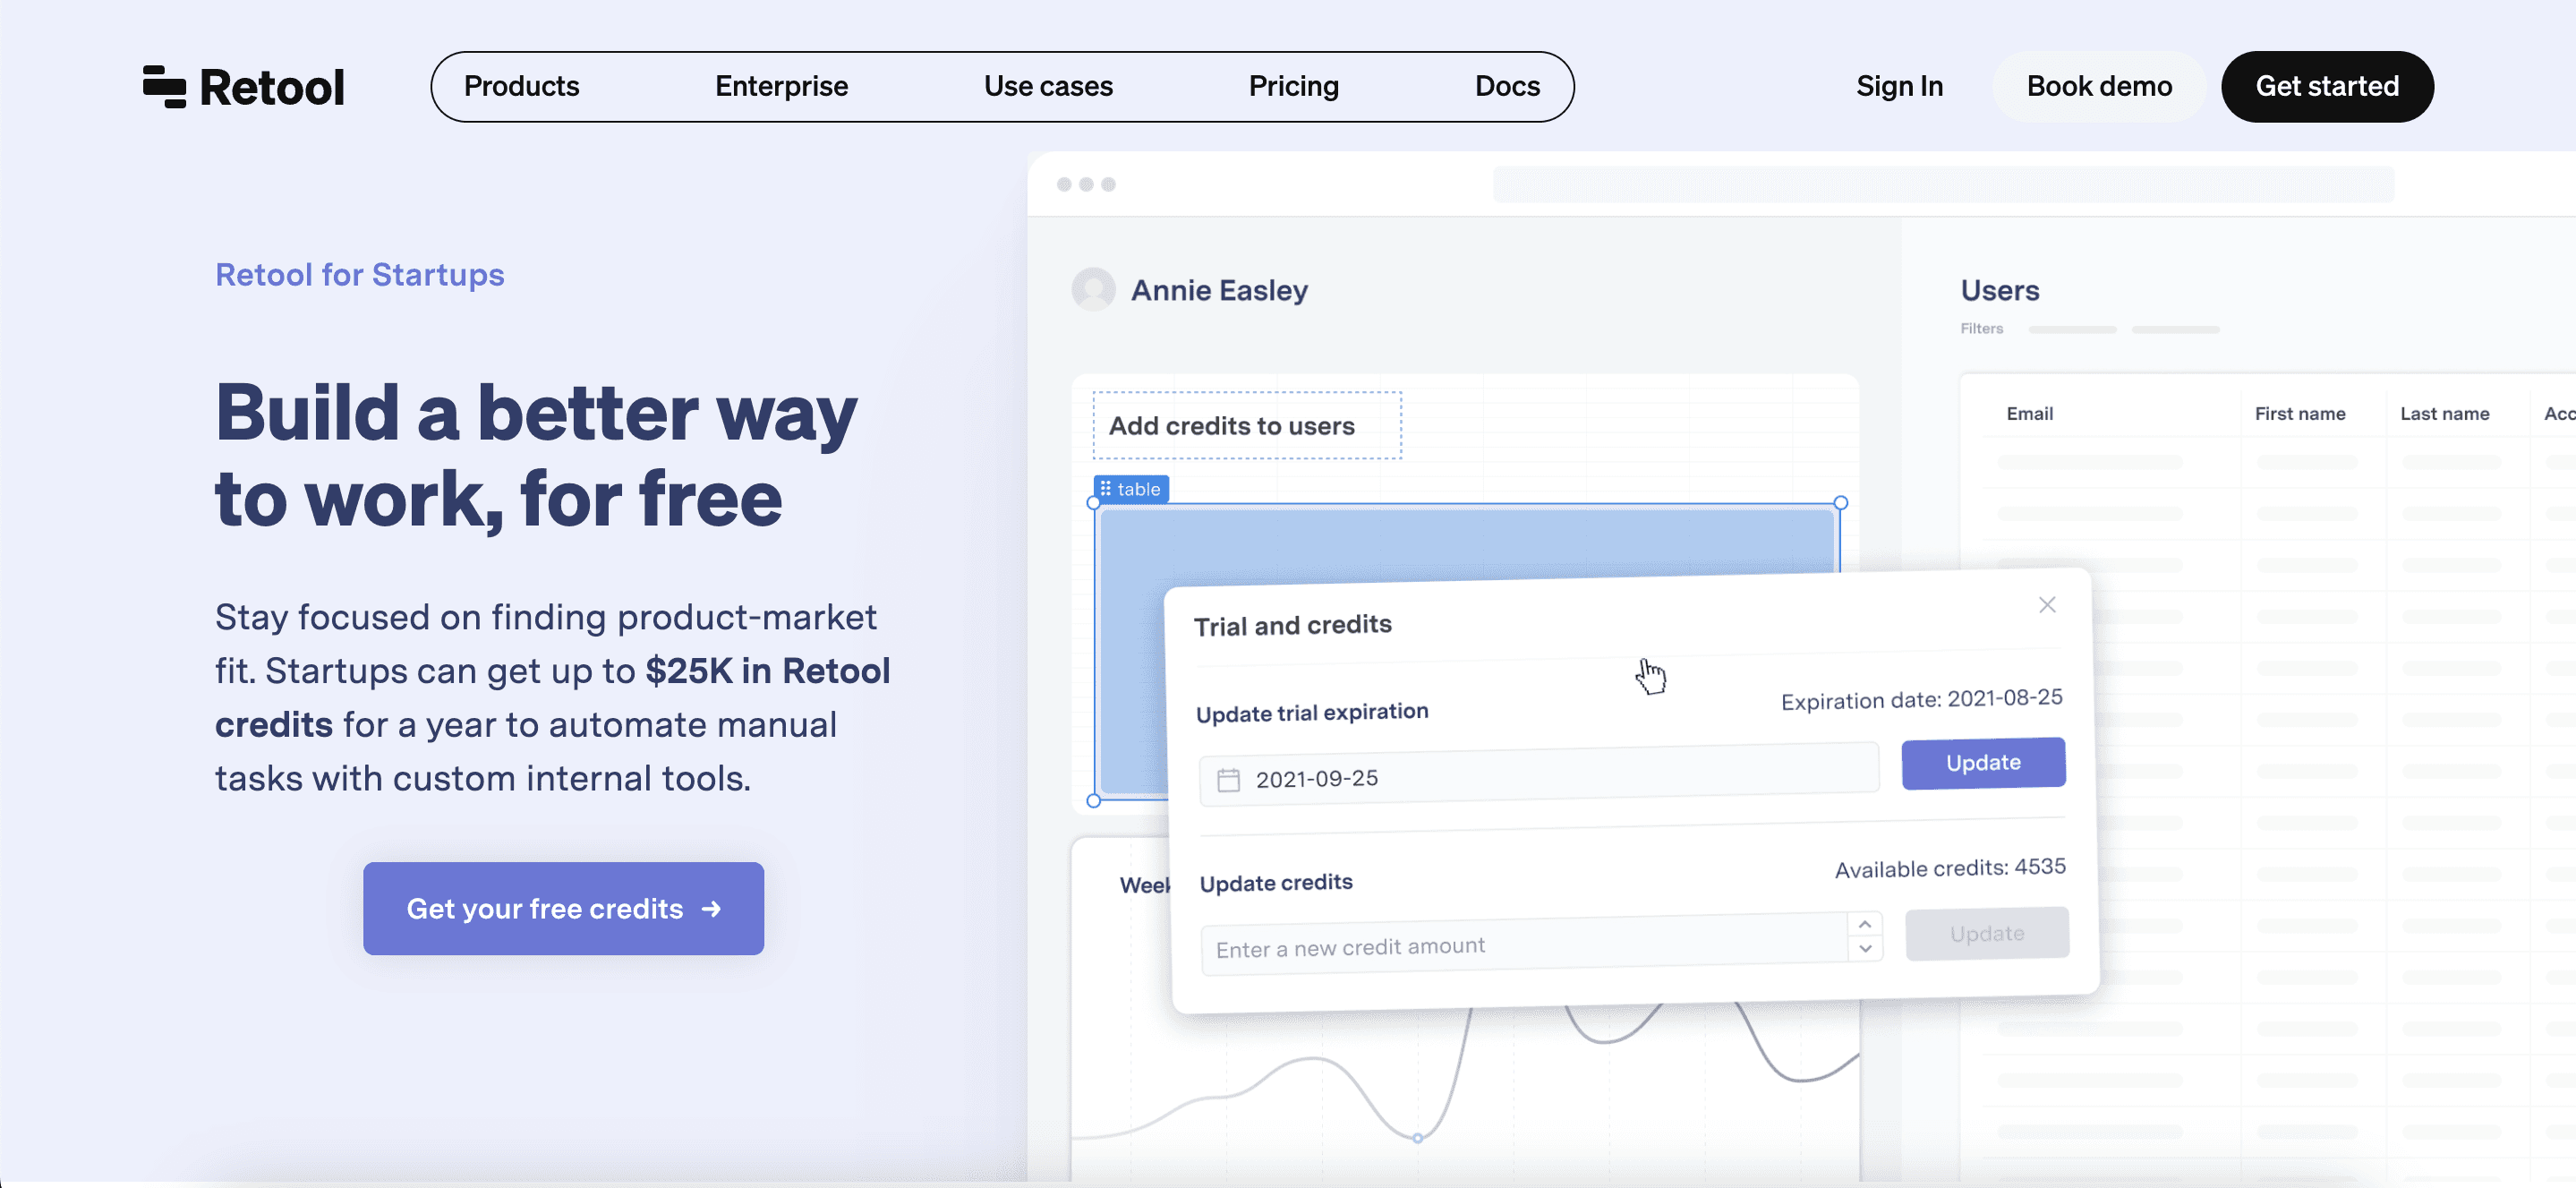The height and width of the screenshot is (1188, 2576).
Task: Click the disabled Update credits button
Action: click(1987, 933)
